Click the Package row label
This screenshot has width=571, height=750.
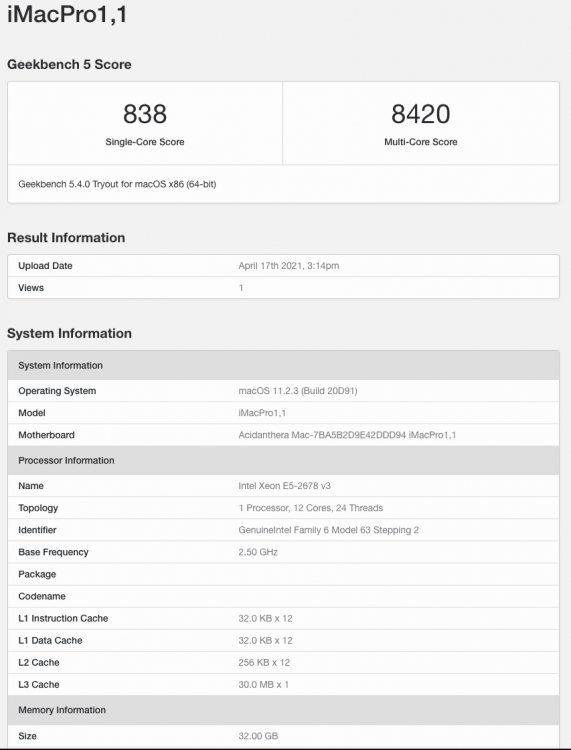pyautogui.click(x=37, y=574)
